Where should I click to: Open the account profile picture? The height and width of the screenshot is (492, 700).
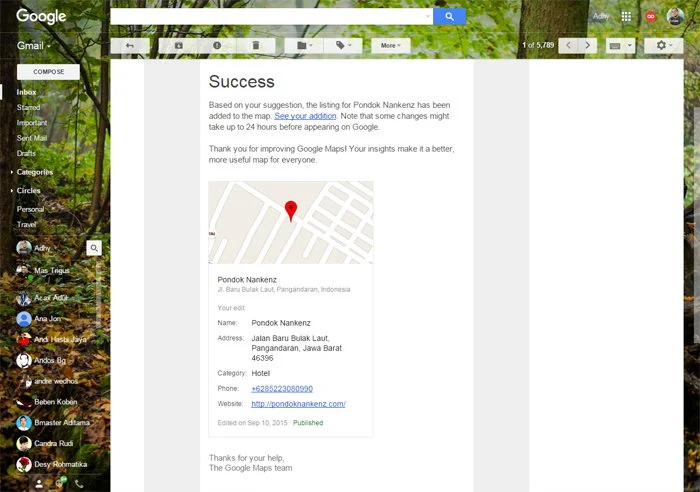pos(675,17)
